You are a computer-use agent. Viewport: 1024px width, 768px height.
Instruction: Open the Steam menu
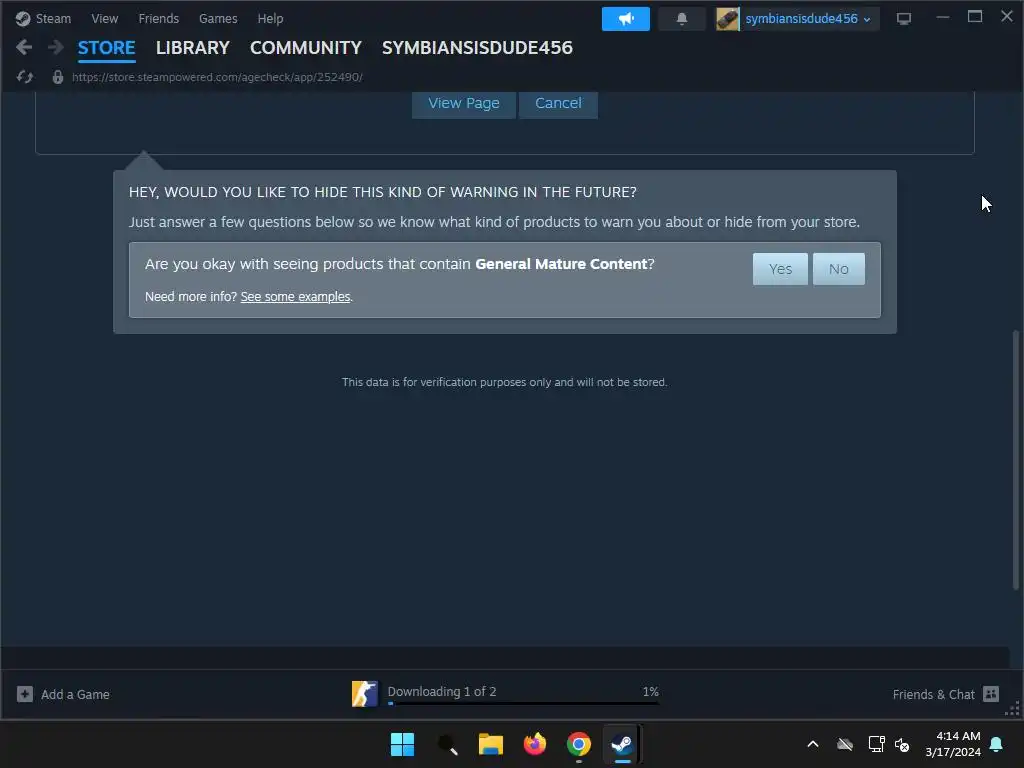53,18
